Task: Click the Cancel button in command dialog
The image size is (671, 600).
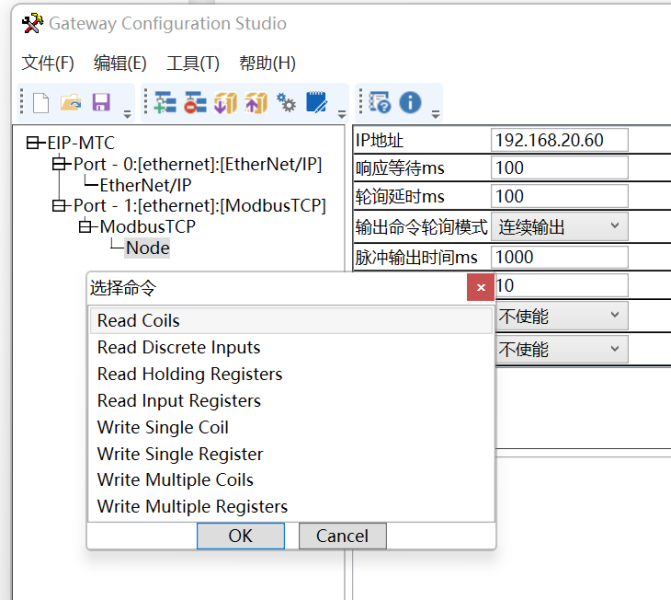Action: 342,536
